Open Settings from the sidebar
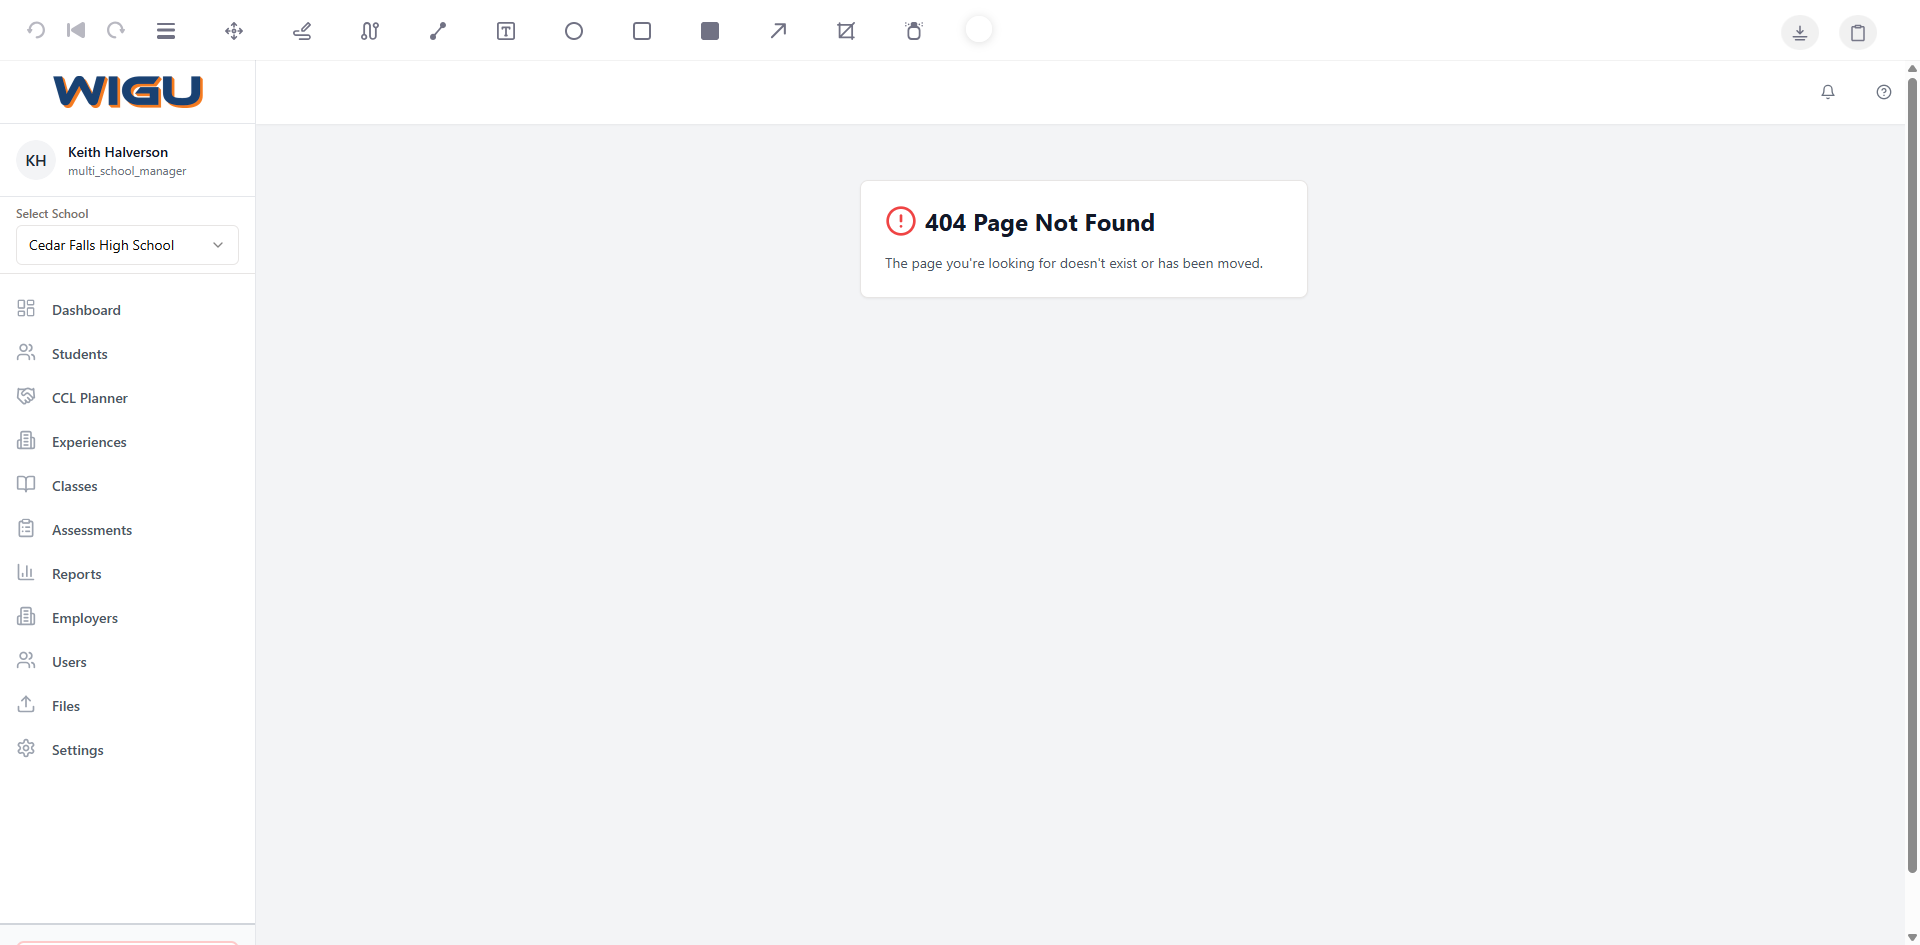The image size is (1920, 945). 77,750
